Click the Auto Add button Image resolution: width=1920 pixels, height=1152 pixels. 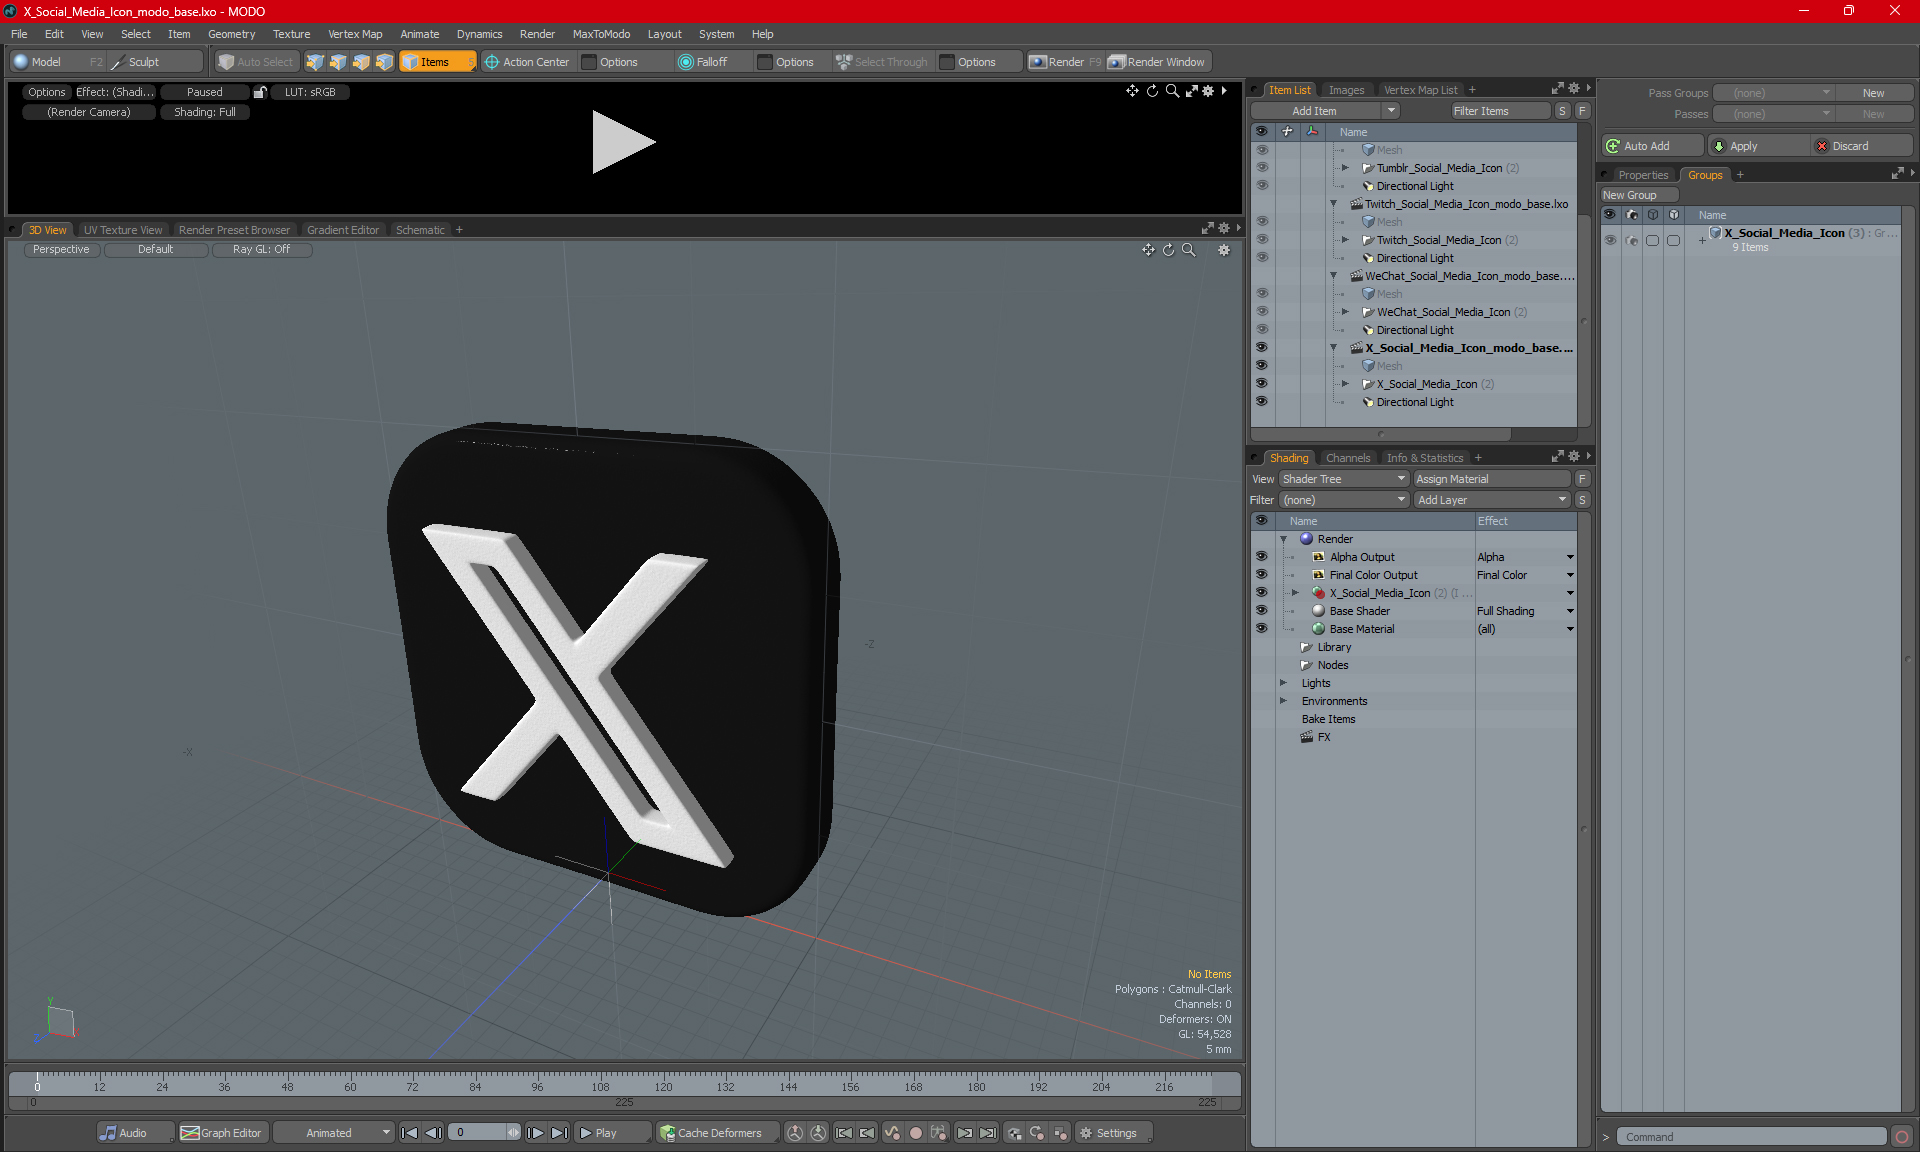point(1652,146)
